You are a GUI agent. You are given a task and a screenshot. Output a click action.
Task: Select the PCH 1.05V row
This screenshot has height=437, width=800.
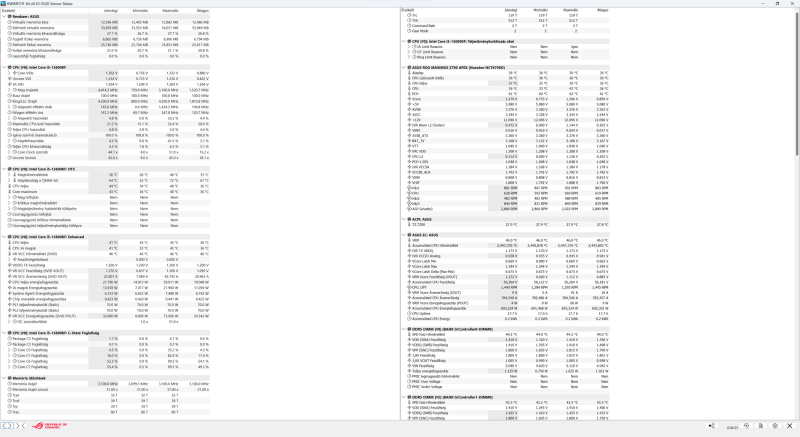(506, 162)
